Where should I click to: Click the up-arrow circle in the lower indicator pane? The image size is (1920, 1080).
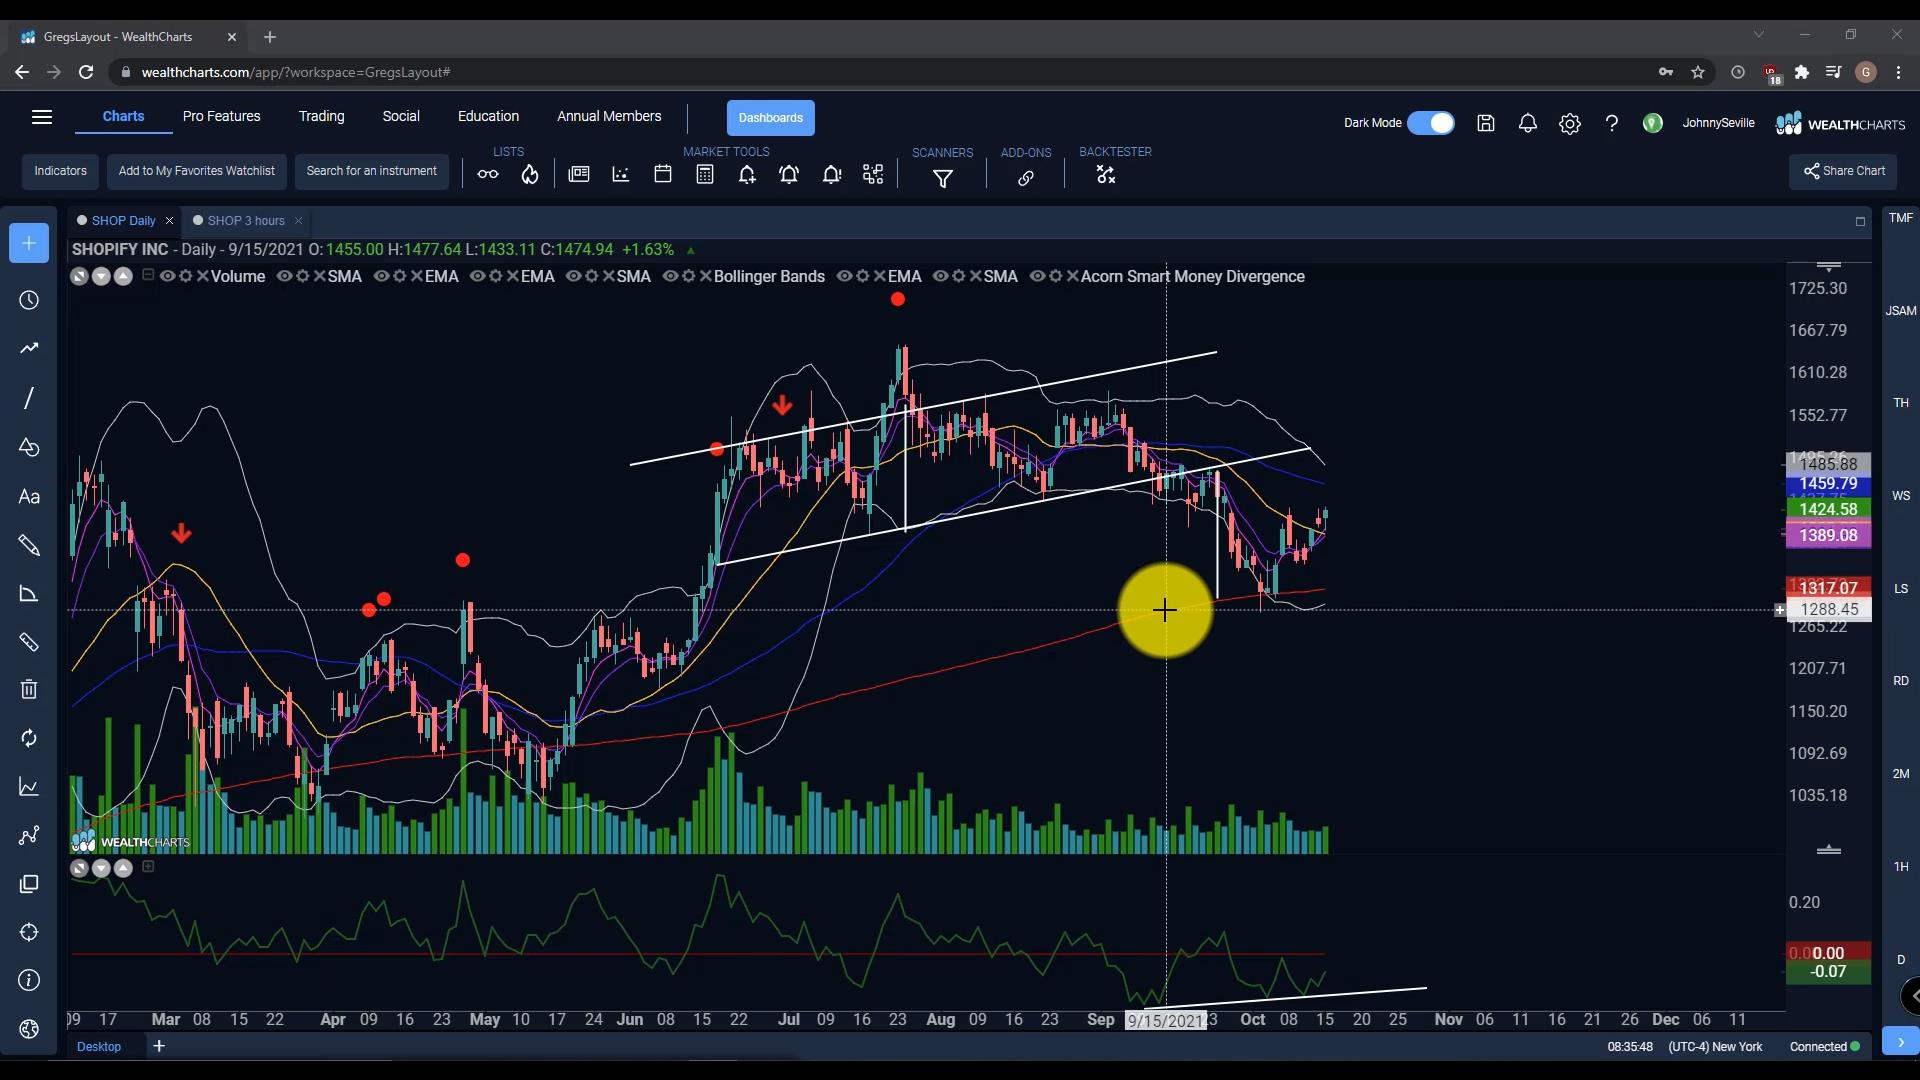tap(123, 868)
